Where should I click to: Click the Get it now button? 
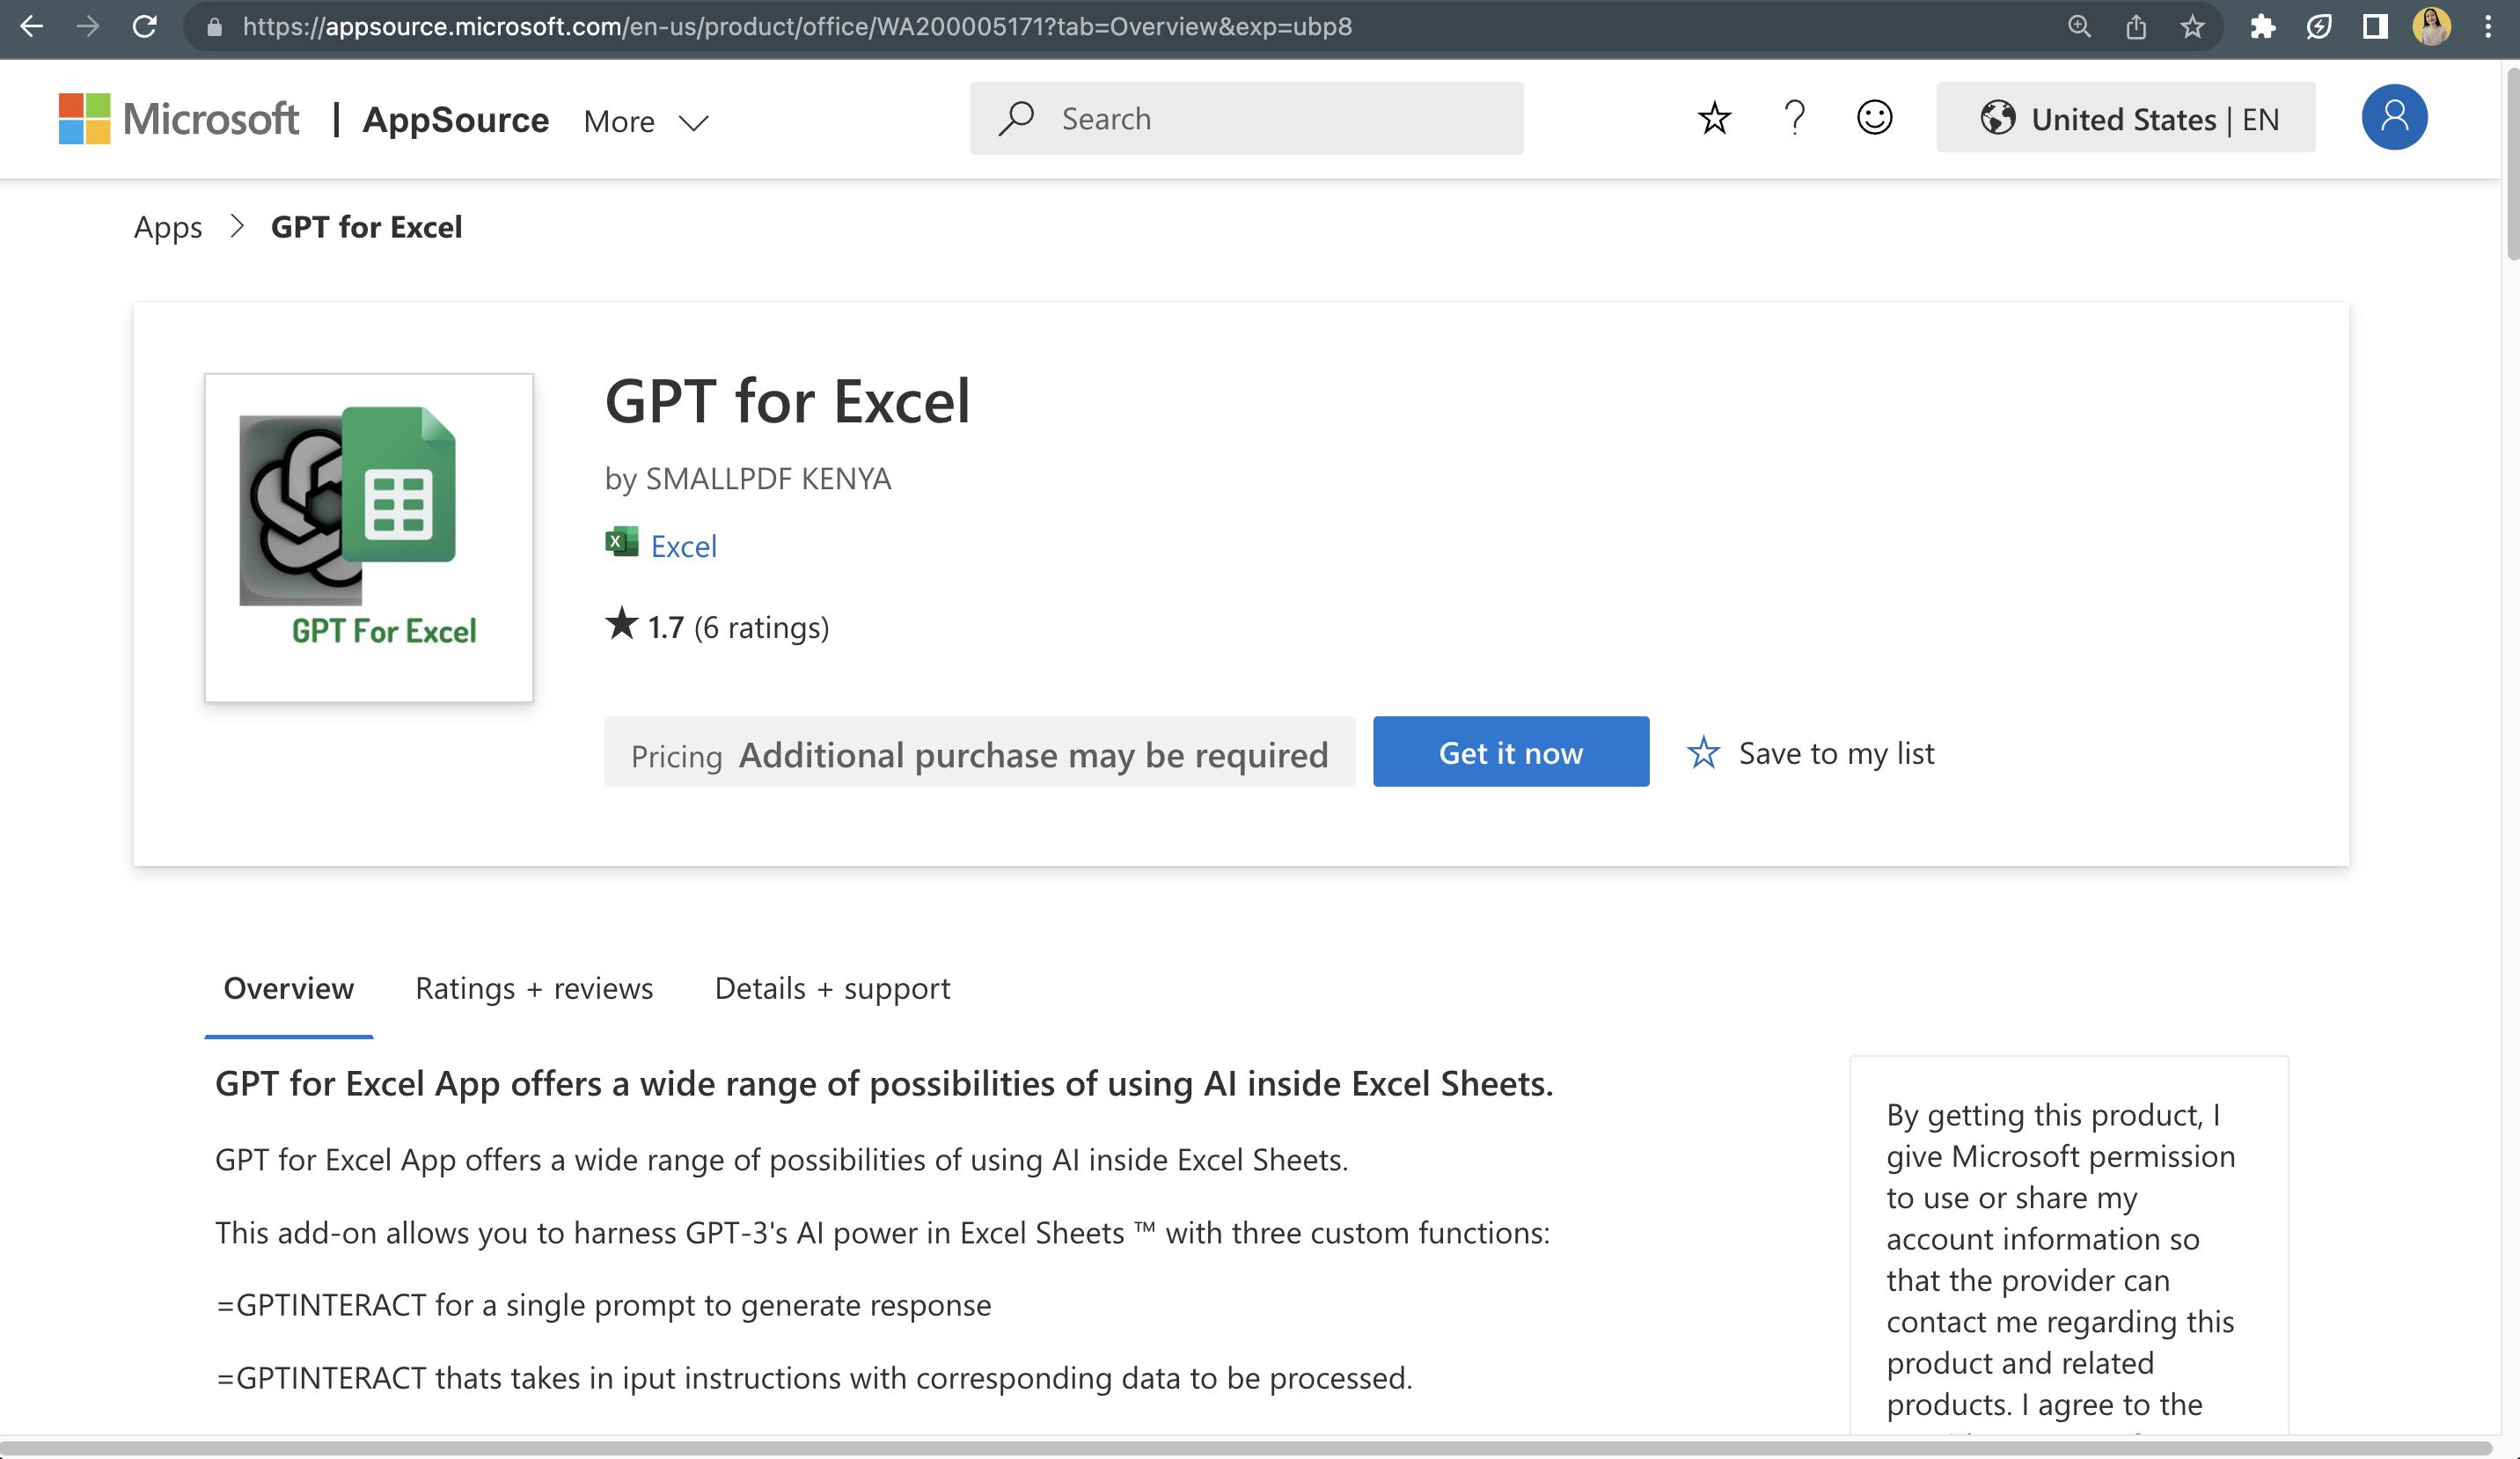click(1511, 752)
